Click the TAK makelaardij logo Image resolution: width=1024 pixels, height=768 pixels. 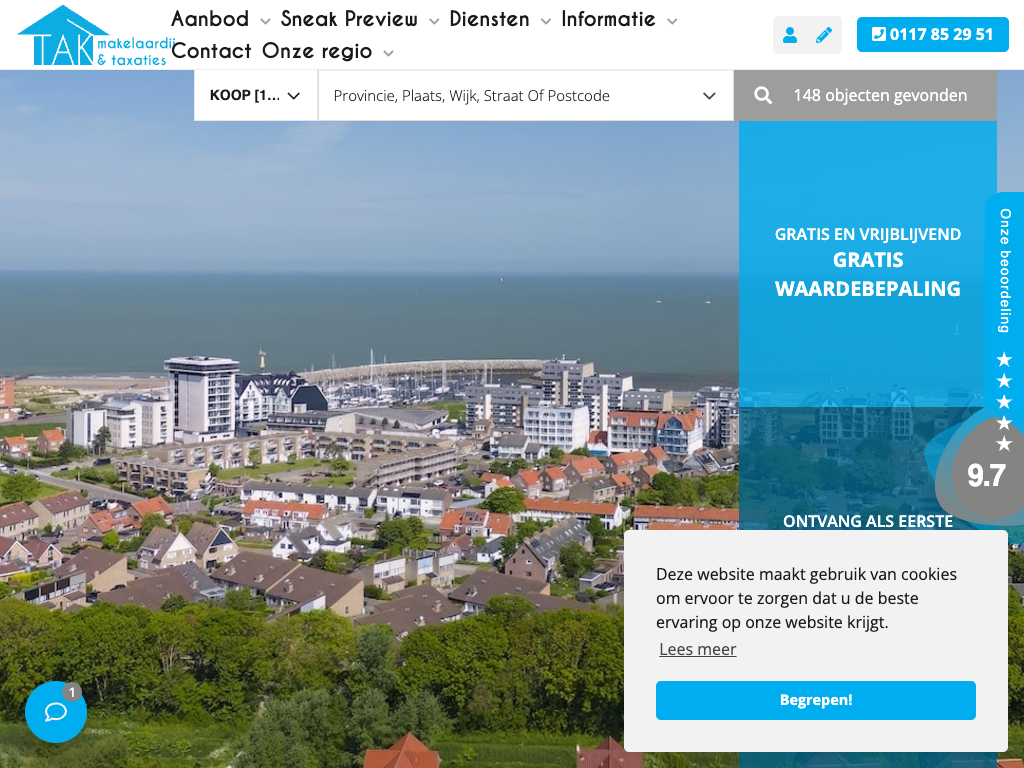92,36
